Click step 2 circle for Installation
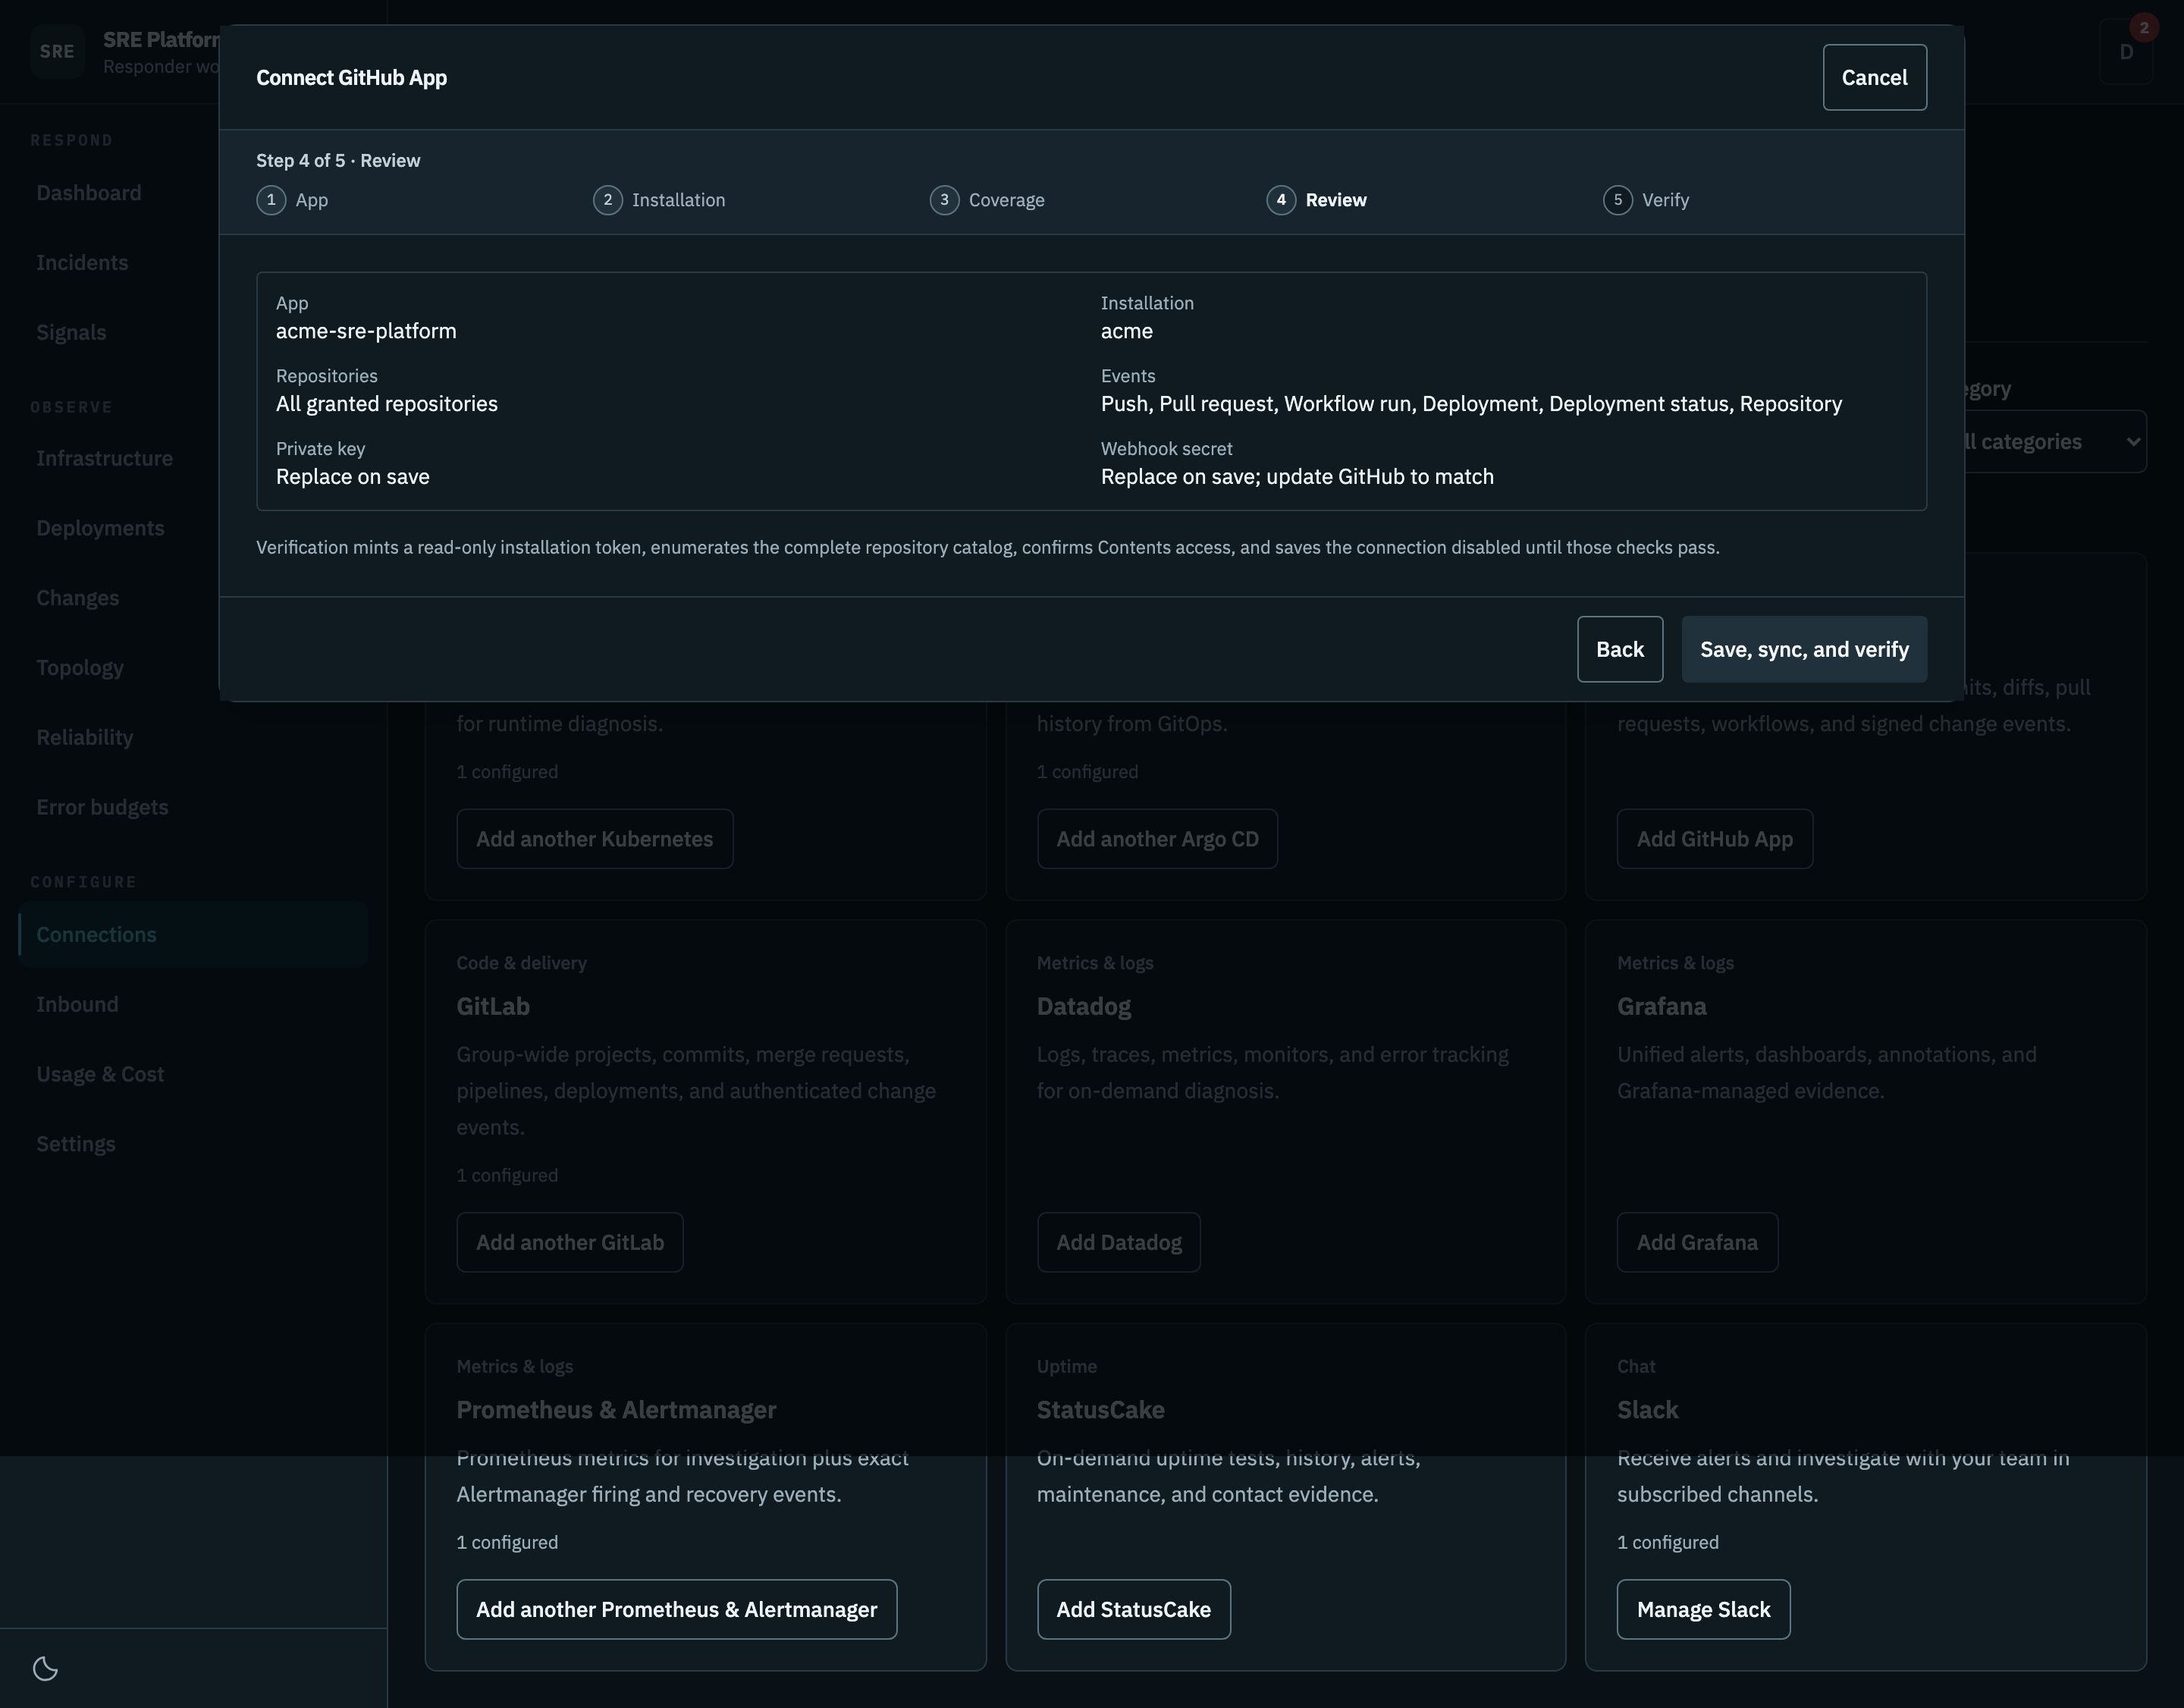2184x1708 pixels. [608, 200]
